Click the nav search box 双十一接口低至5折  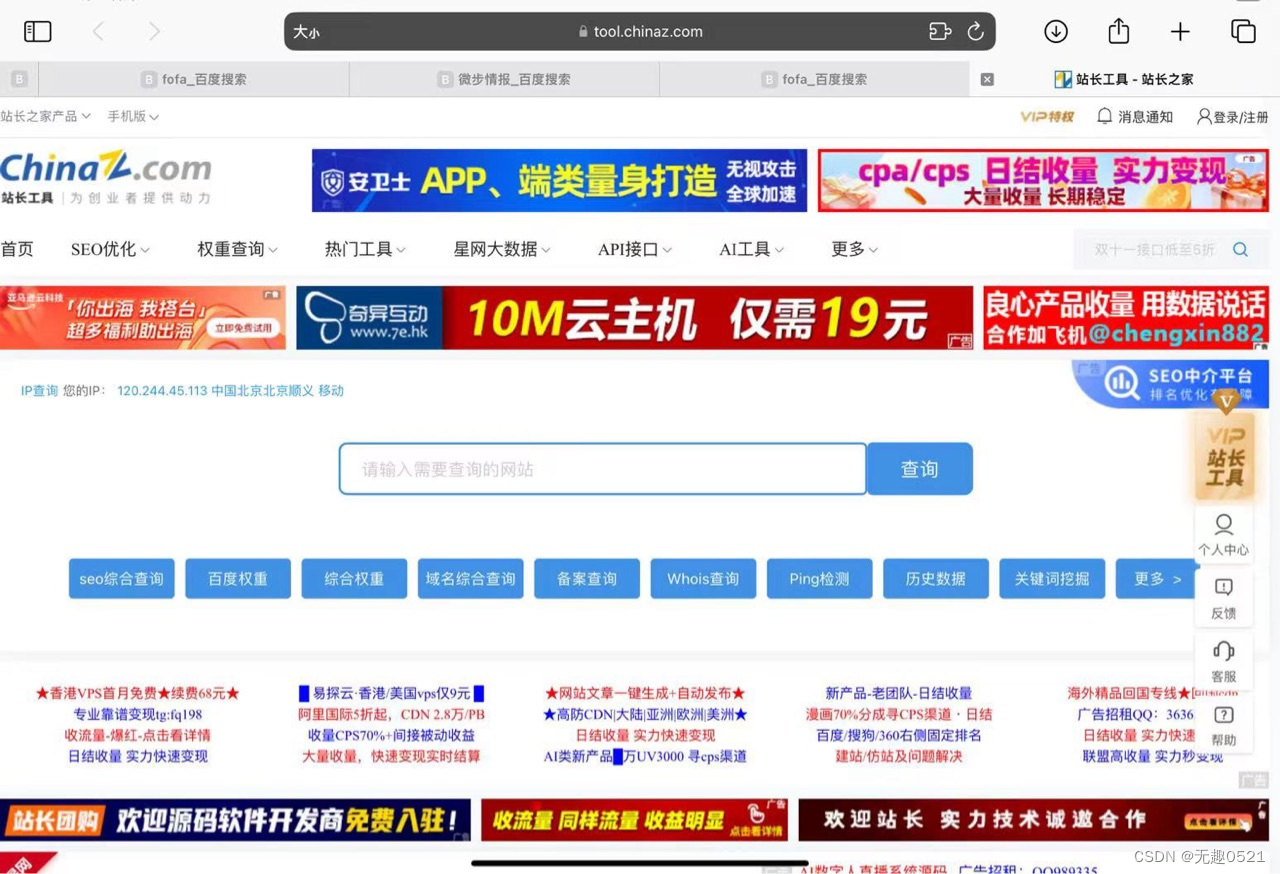click(1153, 250)
